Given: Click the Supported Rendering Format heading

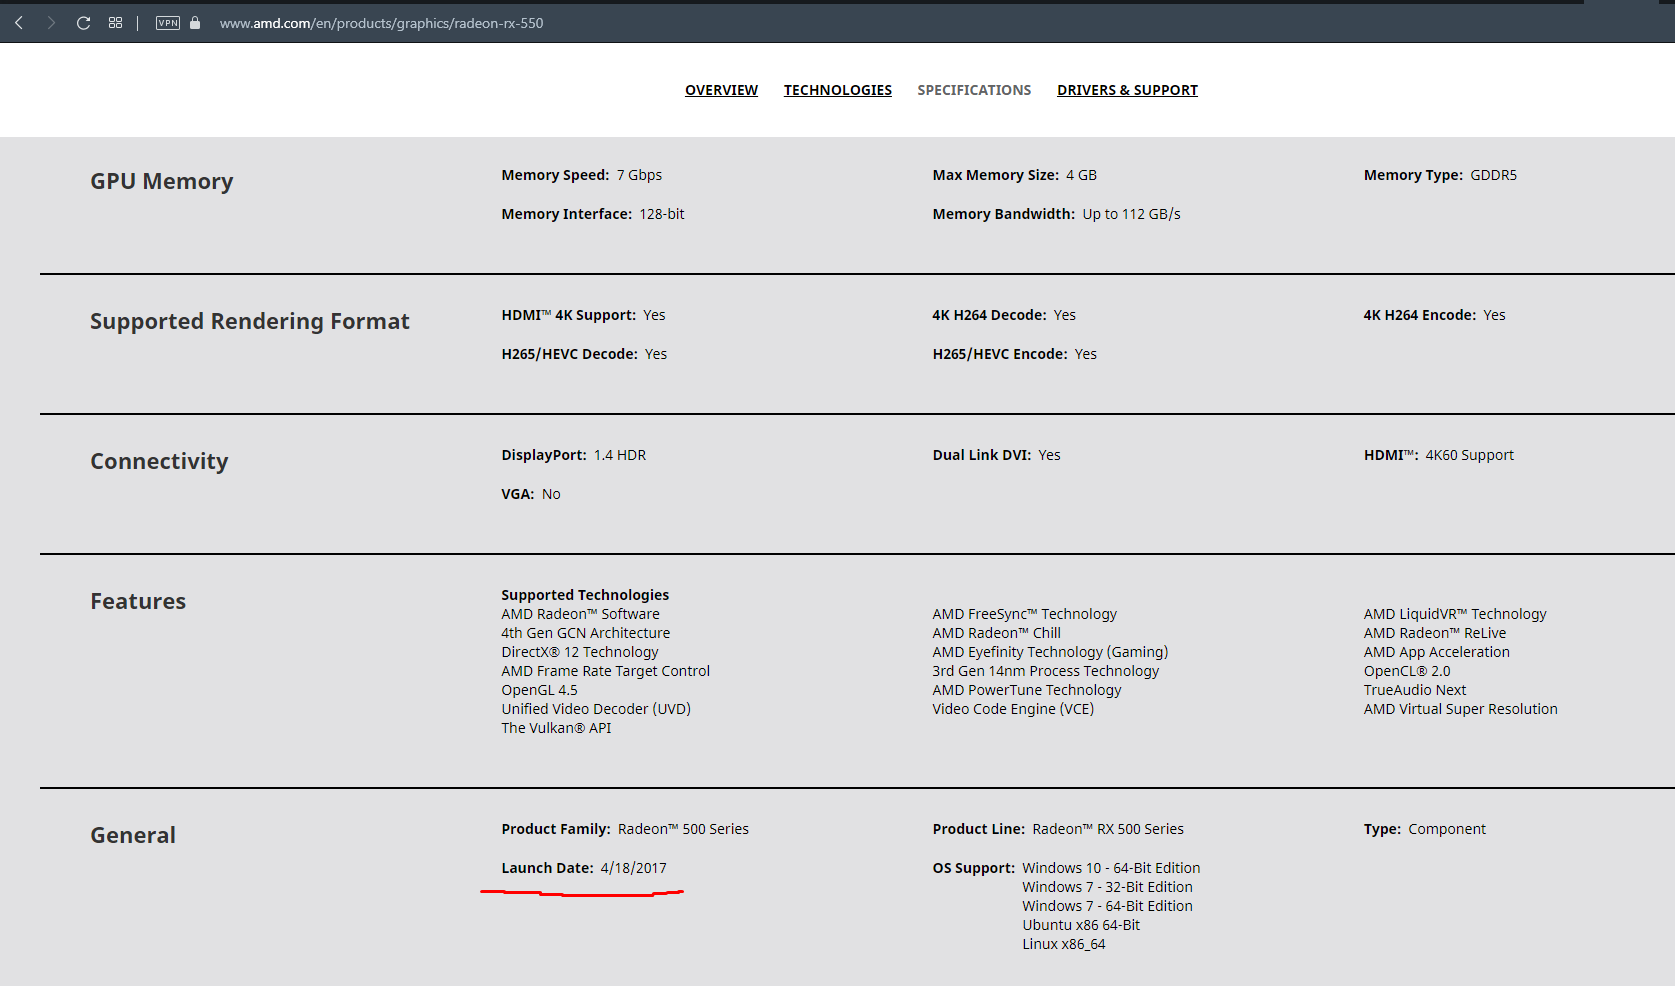Looking at the screenshot, I should (250, 321).
